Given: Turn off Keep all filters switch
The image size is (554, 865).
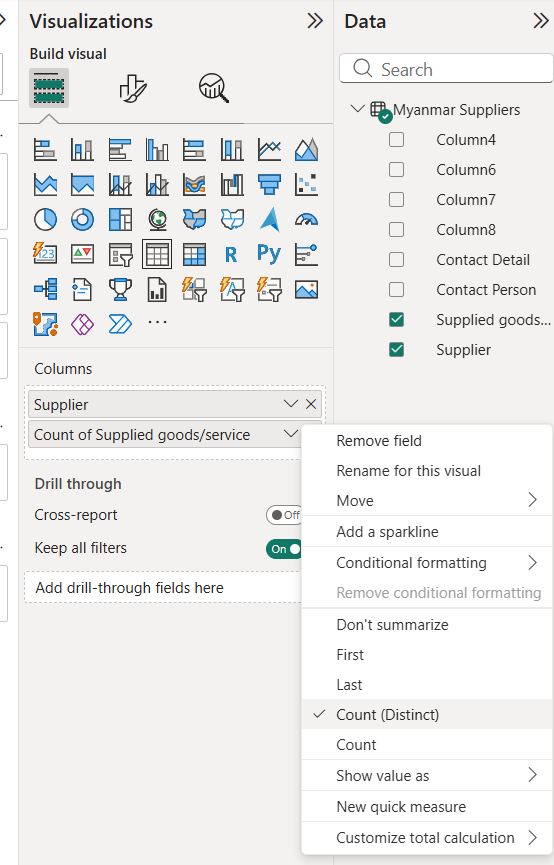Looking at the screenshot, I should pyautogui.click(x=284, y=549).
